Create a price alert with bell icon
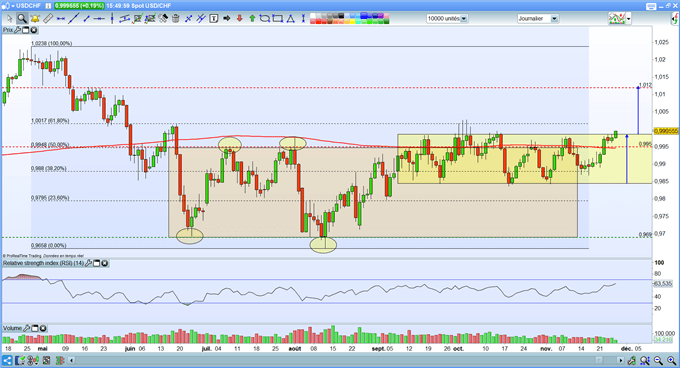The image size is (680, 368). tap(35, 18)
